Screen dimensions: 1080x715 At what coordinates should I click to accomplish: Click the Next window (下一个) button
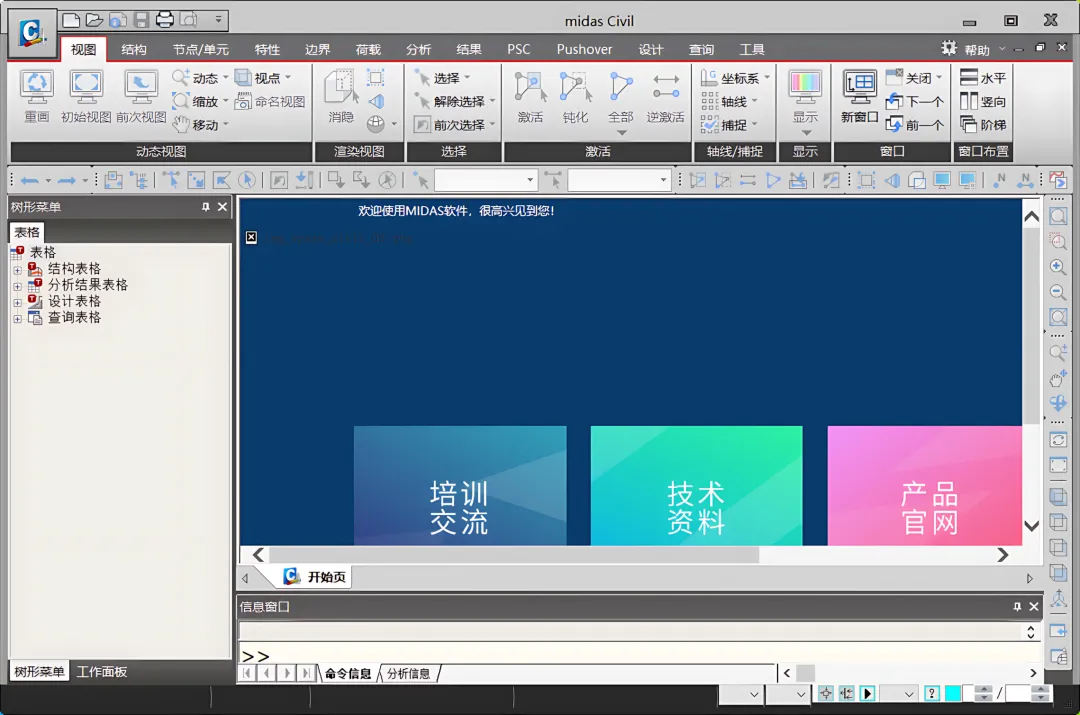(915, 101)
